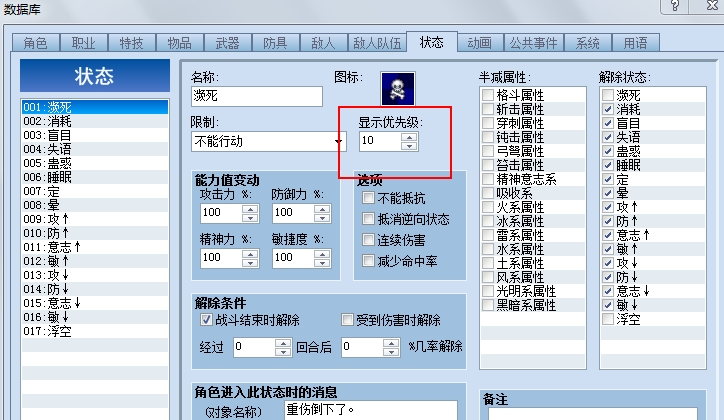Screen dimensions: 724x420
Task: Select state 011:意志↑ in list
Action: (x=95, y=247)
